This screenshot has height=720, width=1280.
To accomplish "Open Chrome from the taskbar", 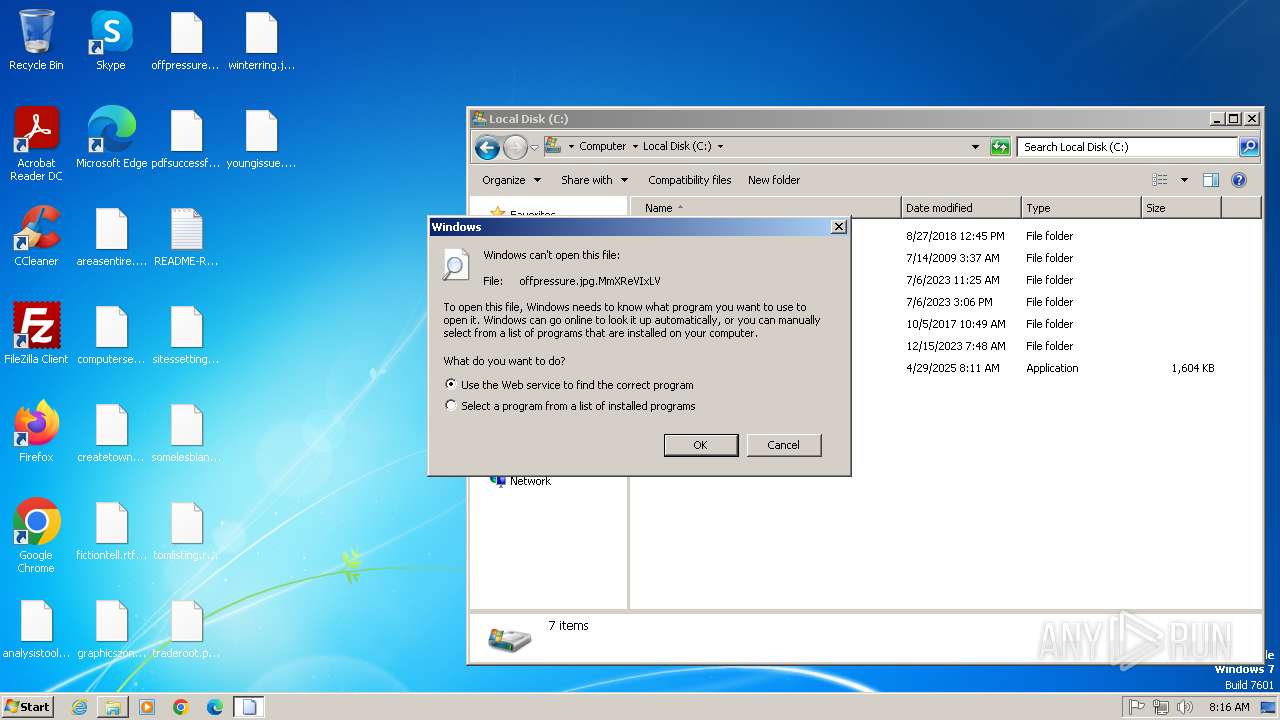I will 181,707.
